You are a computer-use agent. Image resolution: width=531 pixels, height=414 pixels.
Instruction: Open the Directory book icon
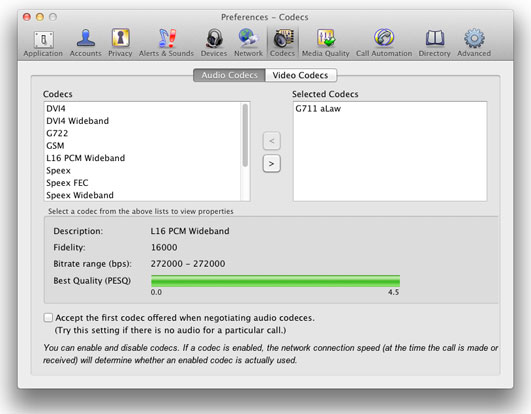pos(434,43)
